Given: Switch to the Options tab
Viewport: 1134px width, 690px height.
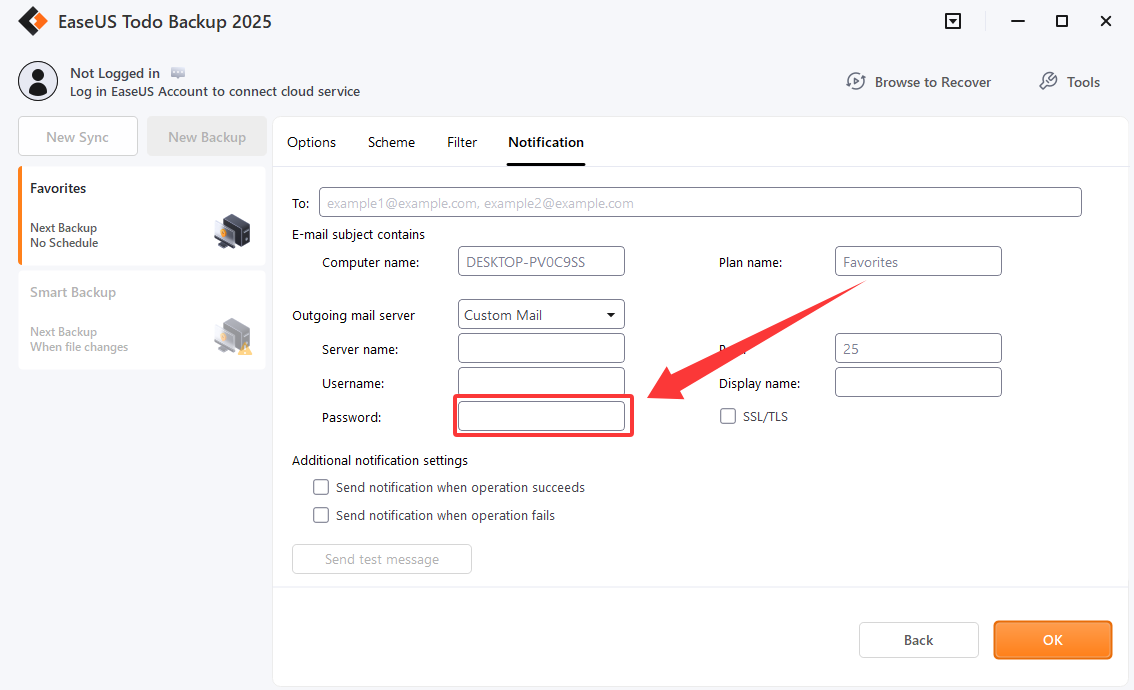Looking at the screenshot, I should pos(311,142).
